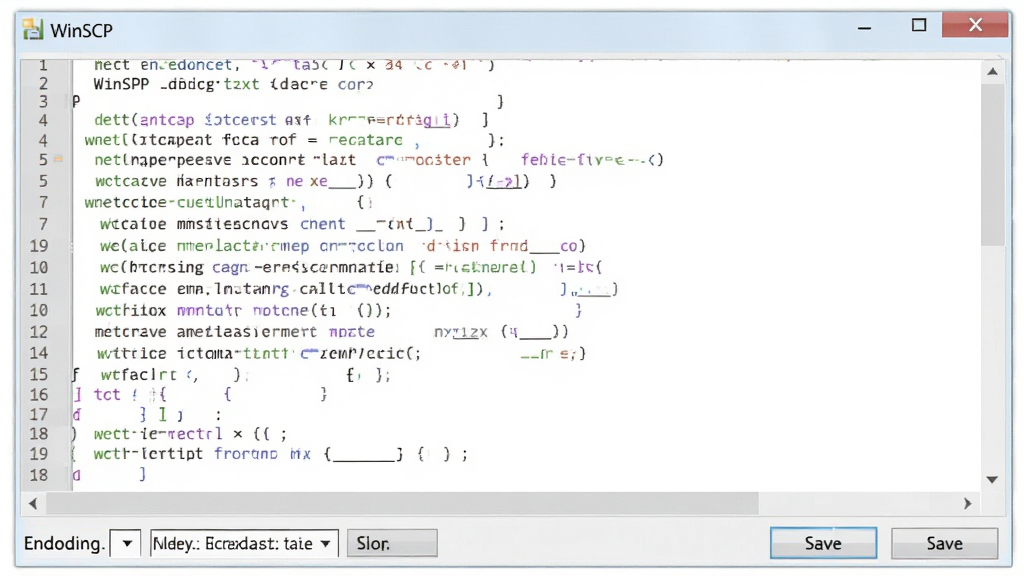Click the word "metcrave" in the code
The width and height of the screenshot is (1024, 576).
pos(131,332)
